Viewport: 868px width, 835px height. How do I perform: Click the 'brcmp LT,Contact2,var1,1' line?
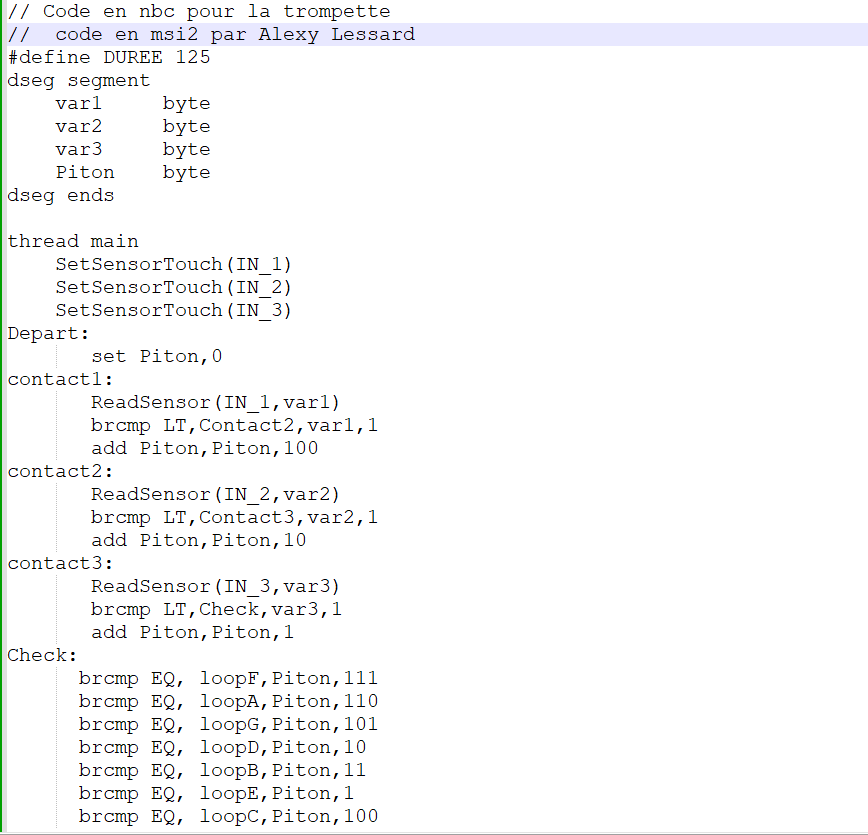pos(235,425)
